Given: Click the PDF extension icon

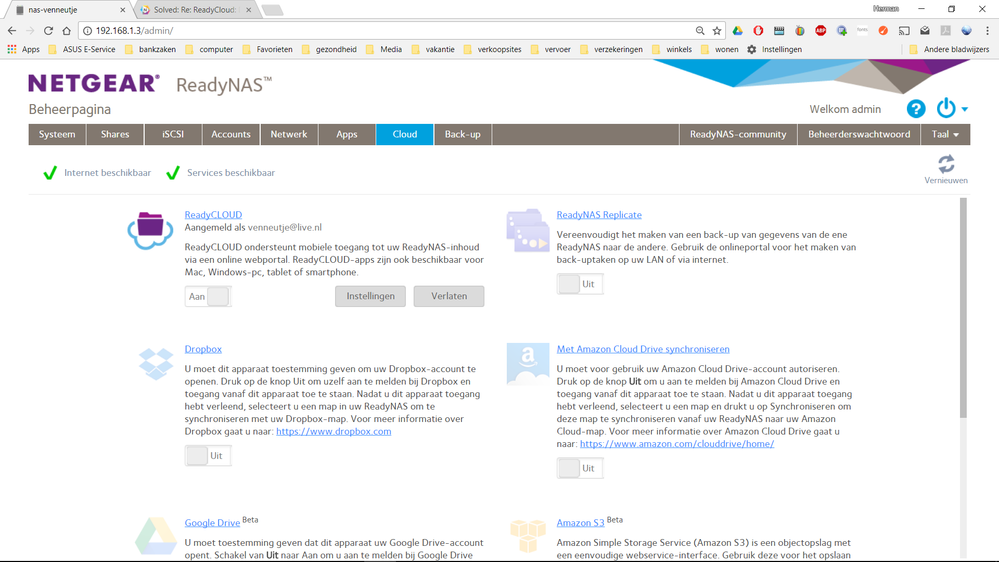Looking at the screenshot, I should [x=945, y=31].
